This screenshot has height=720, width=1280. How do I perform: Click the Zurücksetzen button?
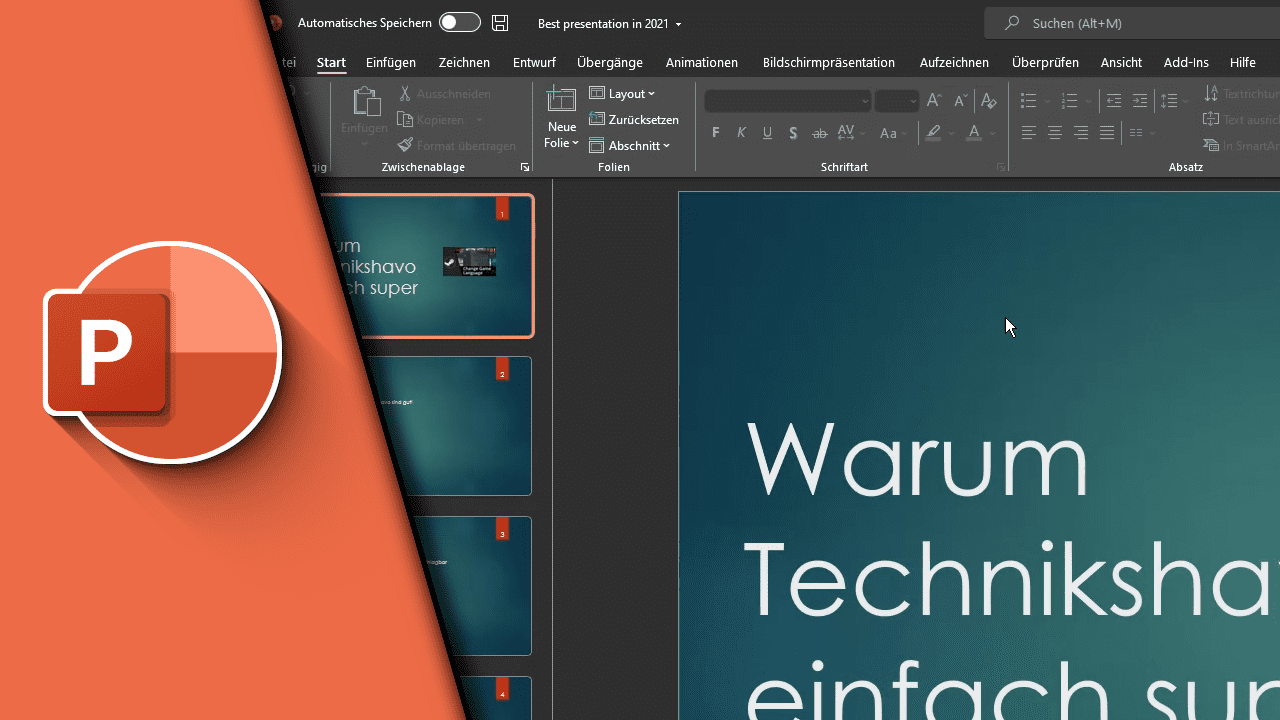tap(634, 120)
